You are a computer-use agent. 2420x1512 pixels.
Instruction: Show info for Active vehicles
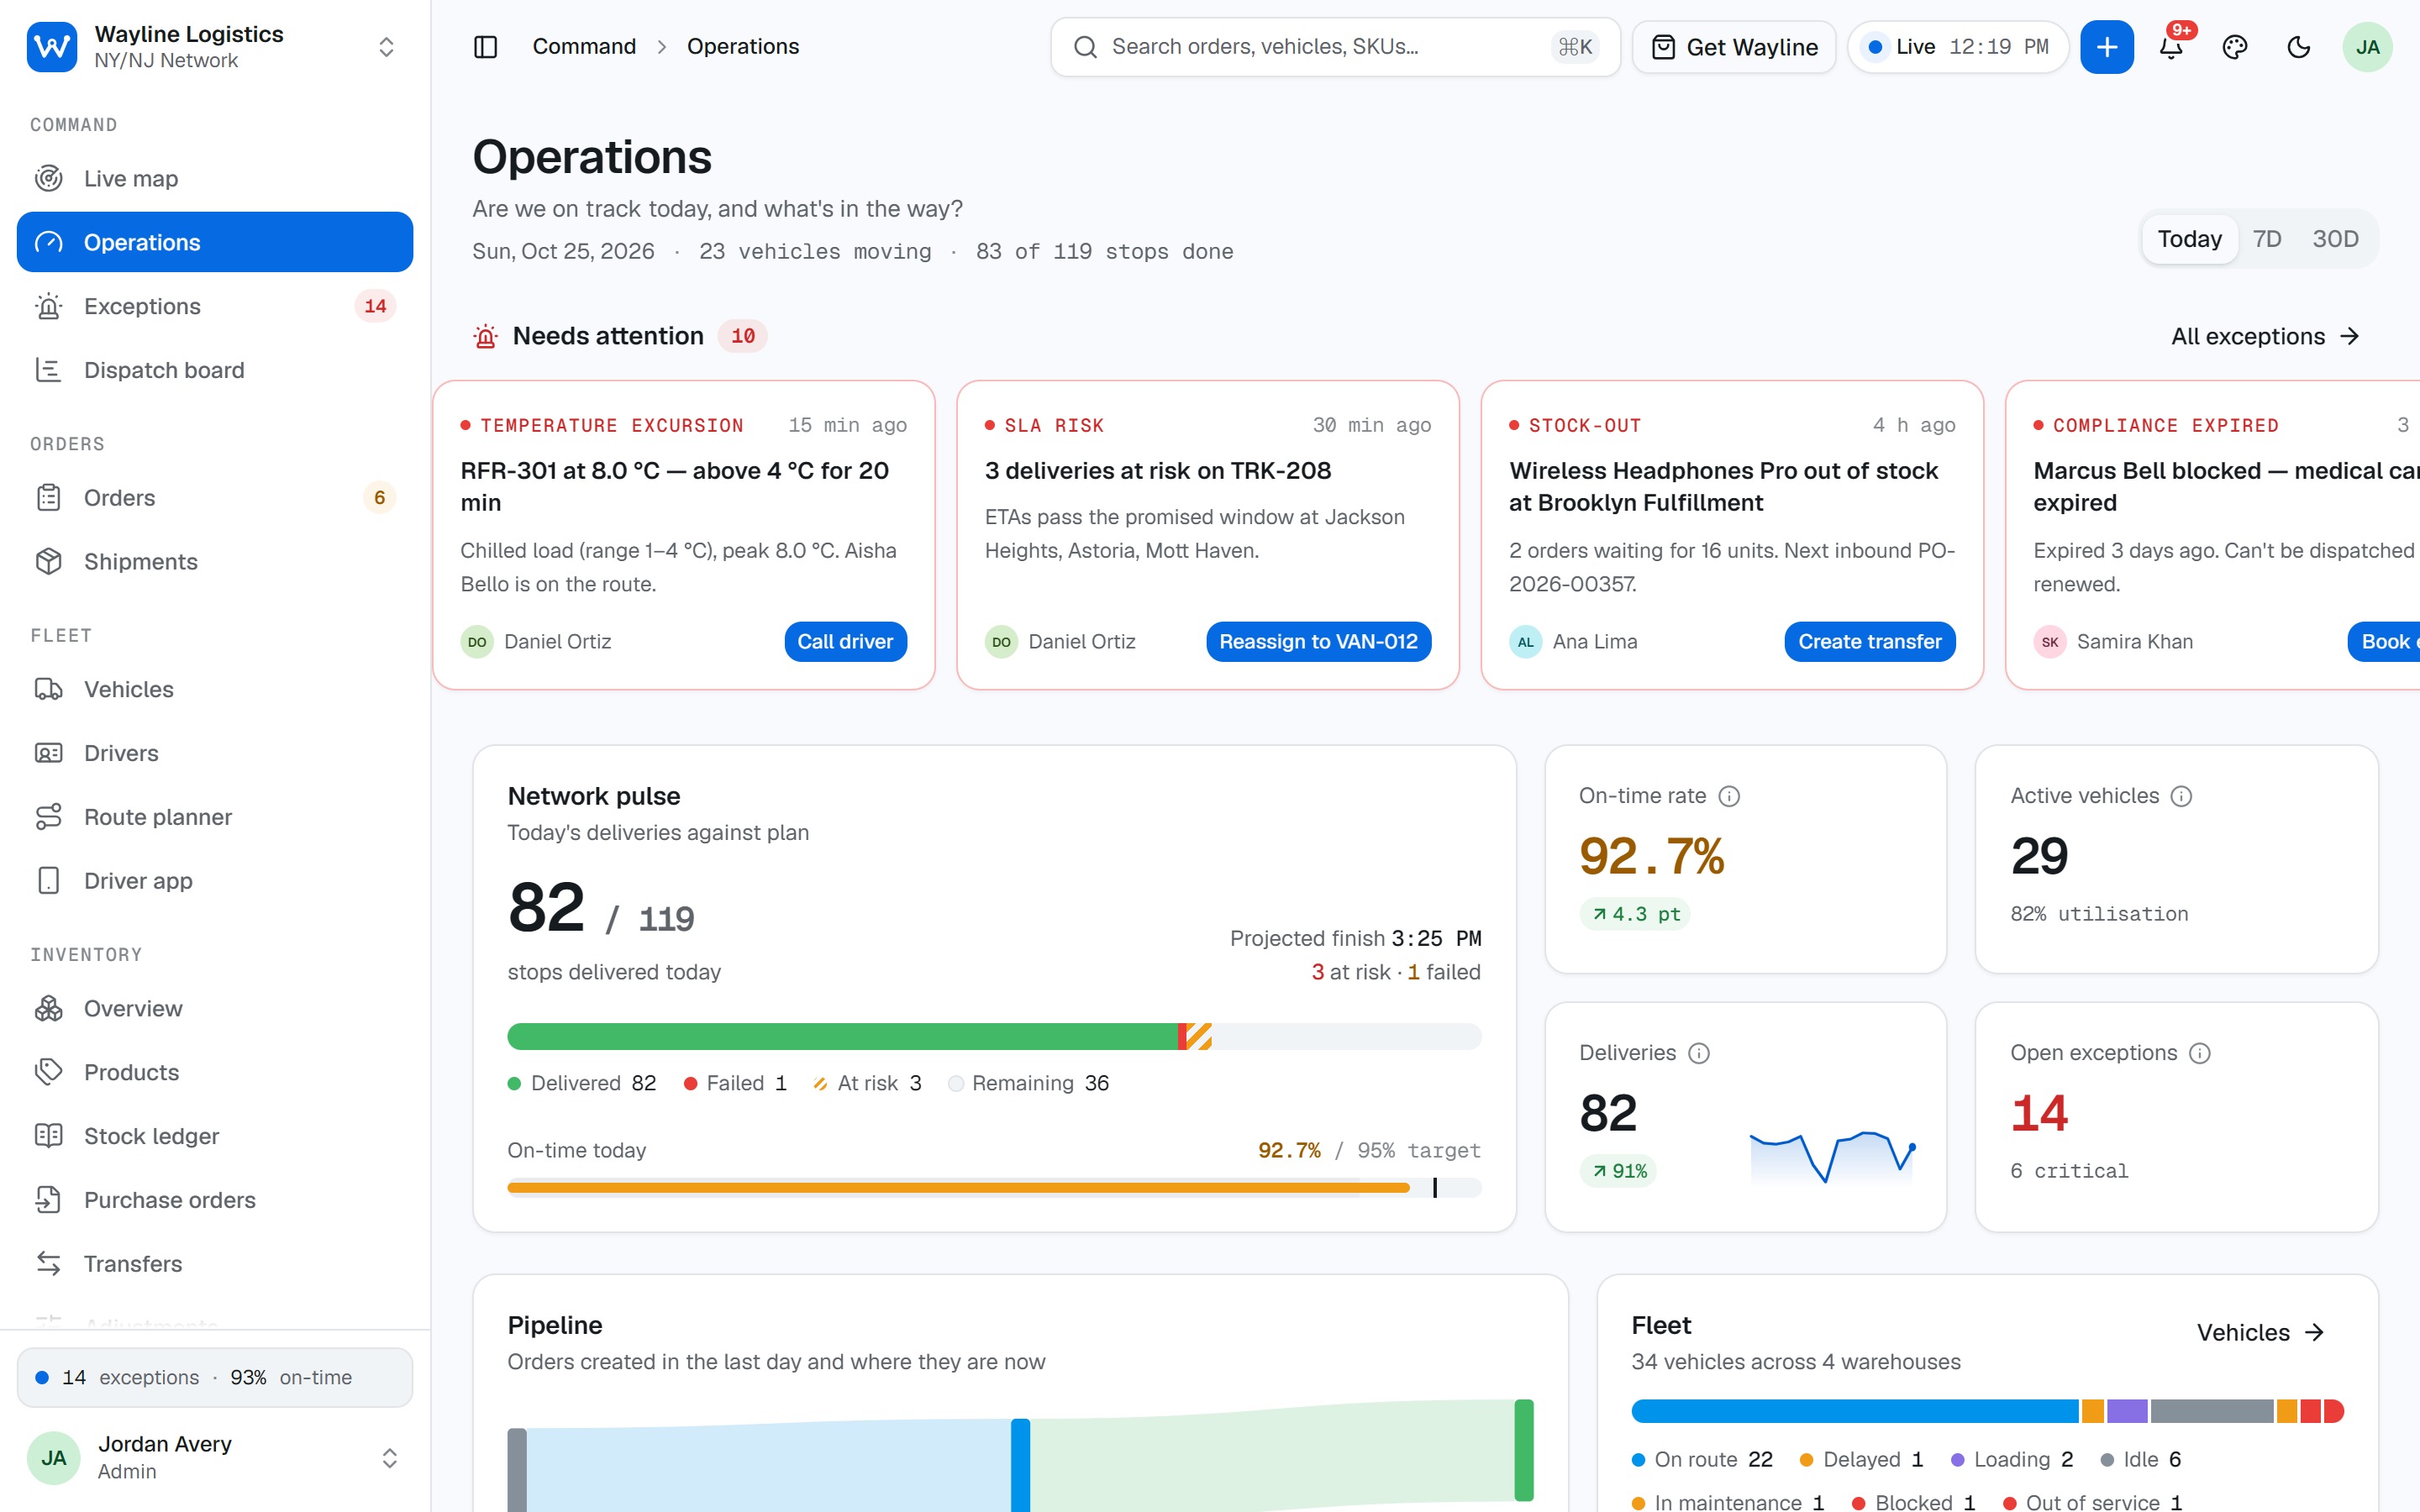(x=2181, y=796)
